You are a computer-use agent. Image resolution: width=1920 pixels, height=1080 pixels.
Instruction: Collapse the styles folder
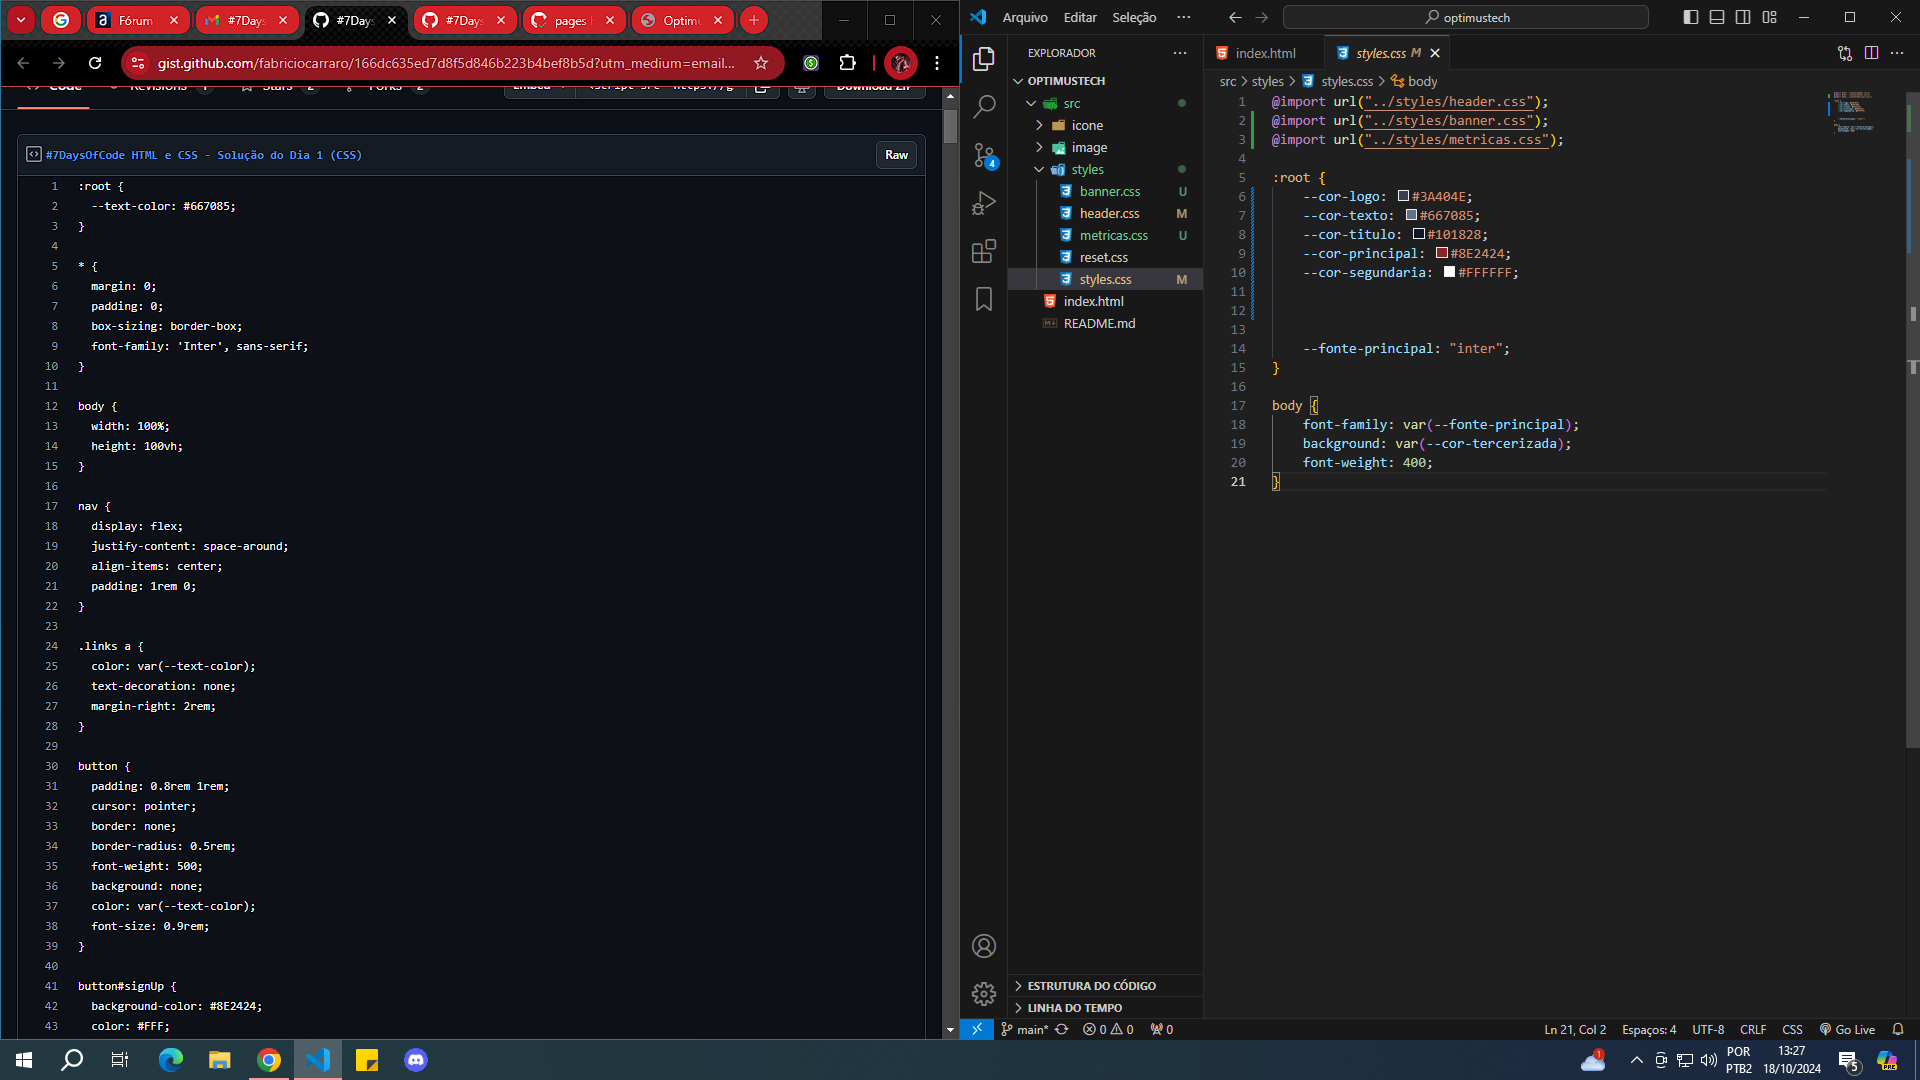click(1106, 169)
